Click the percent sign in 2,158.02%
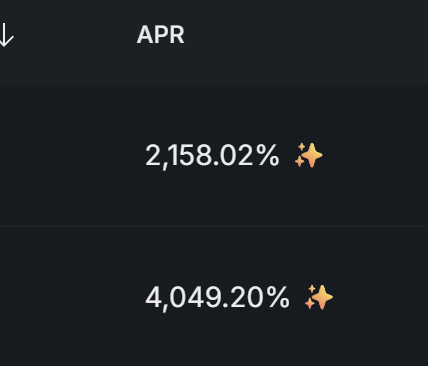Viewport: 428px width, 366px height. (x=268, y=155)
